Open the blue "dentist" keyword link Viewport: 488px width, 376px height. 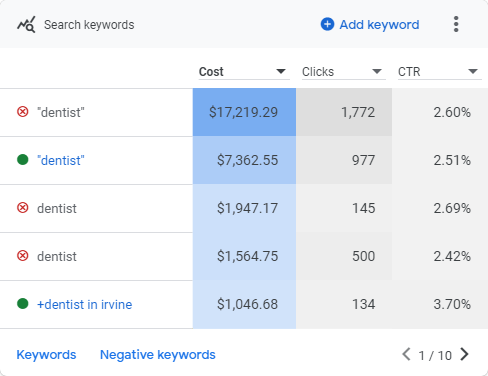pos(61,160)
